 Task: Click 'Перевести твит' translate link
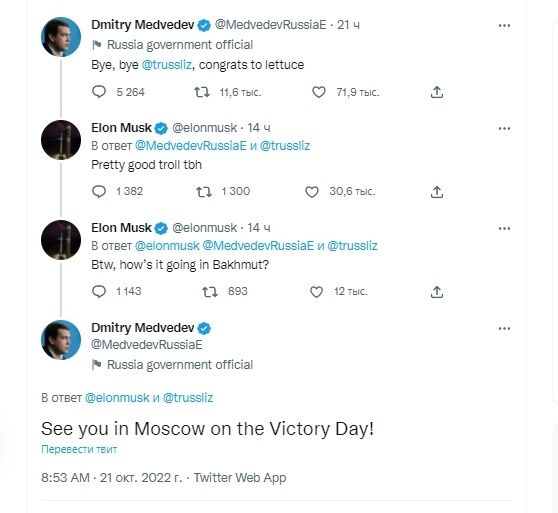(x=79, y=449)
